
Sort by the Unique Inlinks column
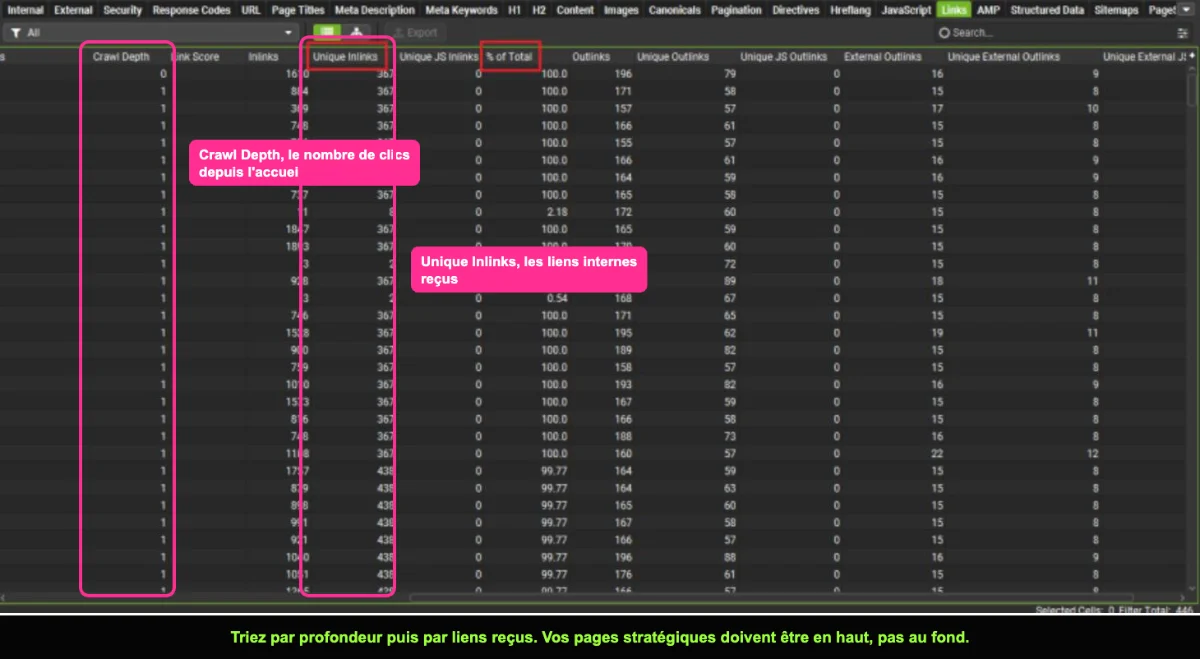[x=345, y=57]
